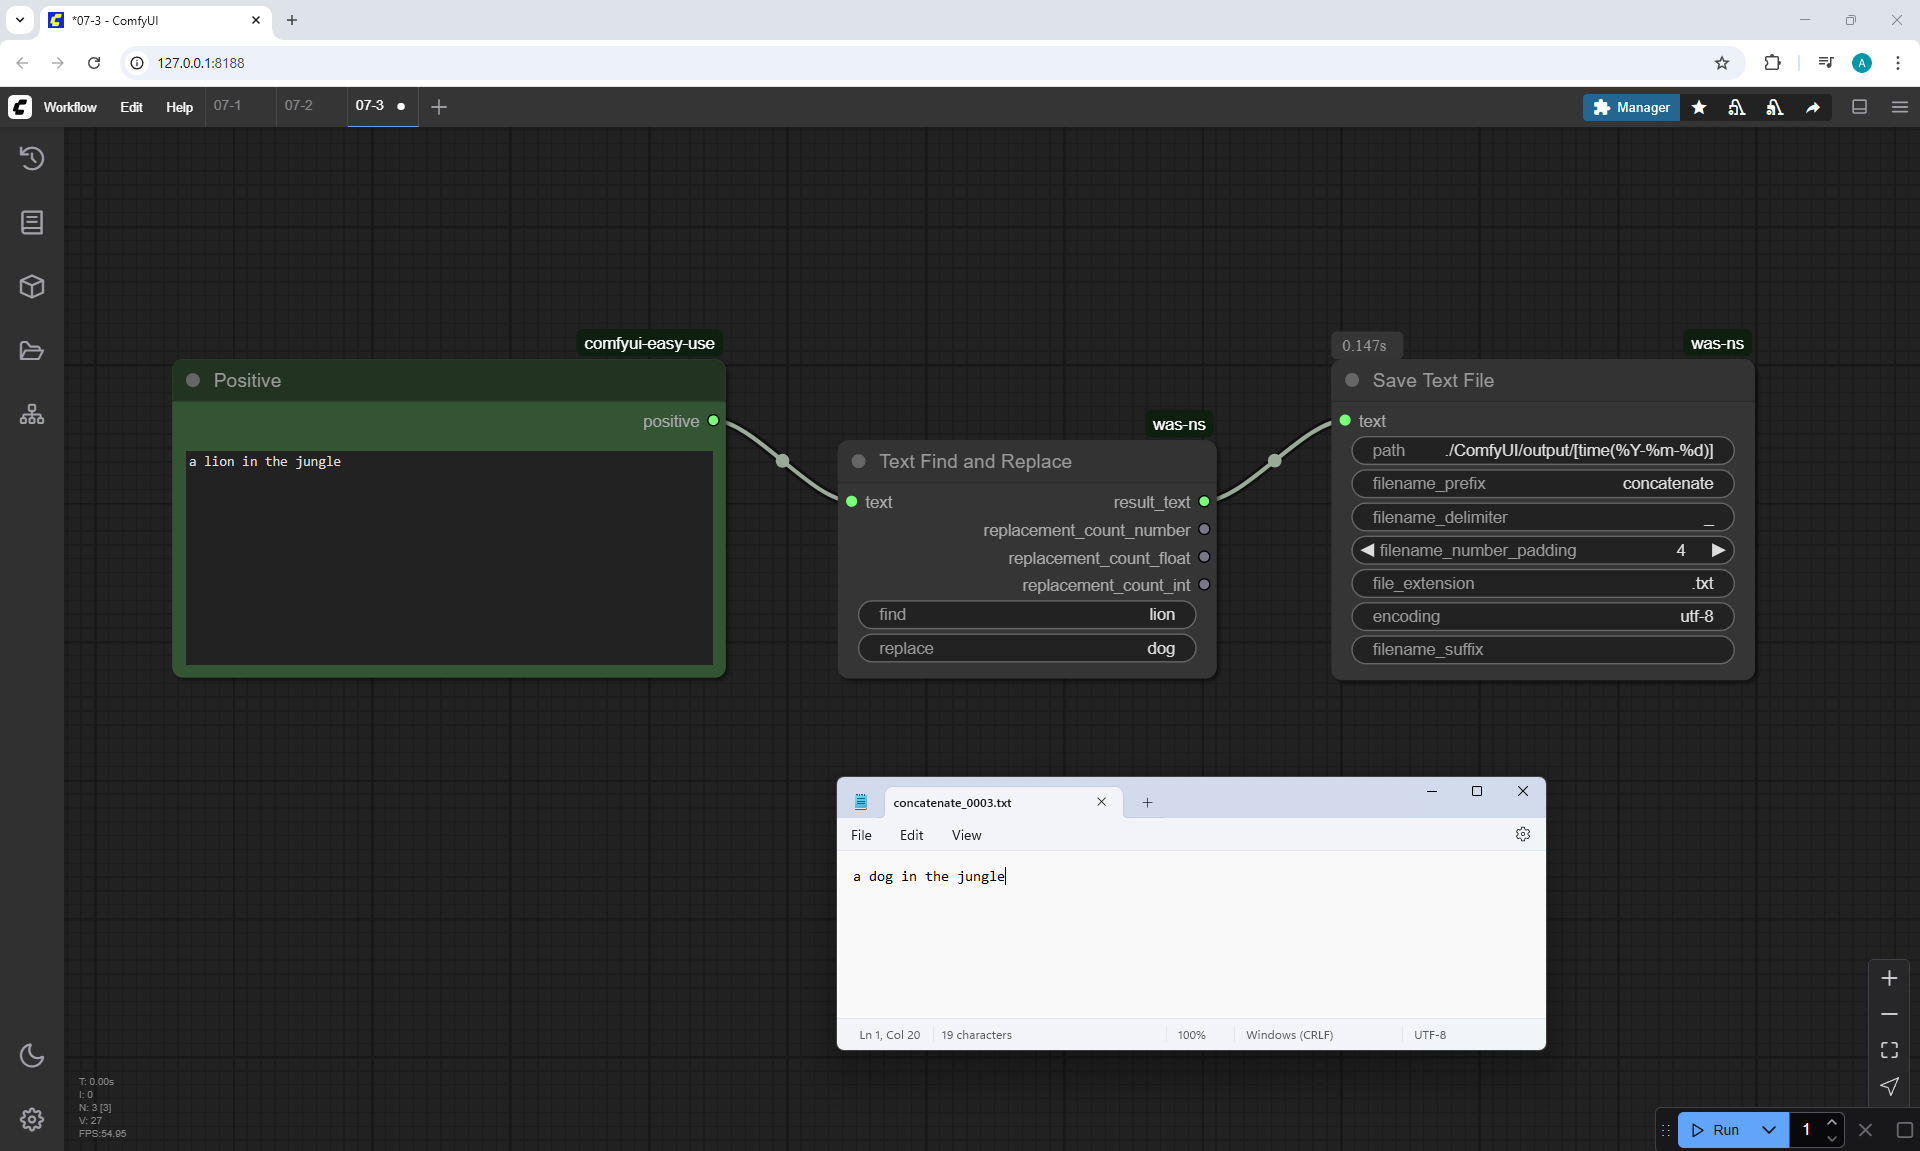Open the queue history sidebar icon
1920x1151 pixels.
tap(32, 158)
